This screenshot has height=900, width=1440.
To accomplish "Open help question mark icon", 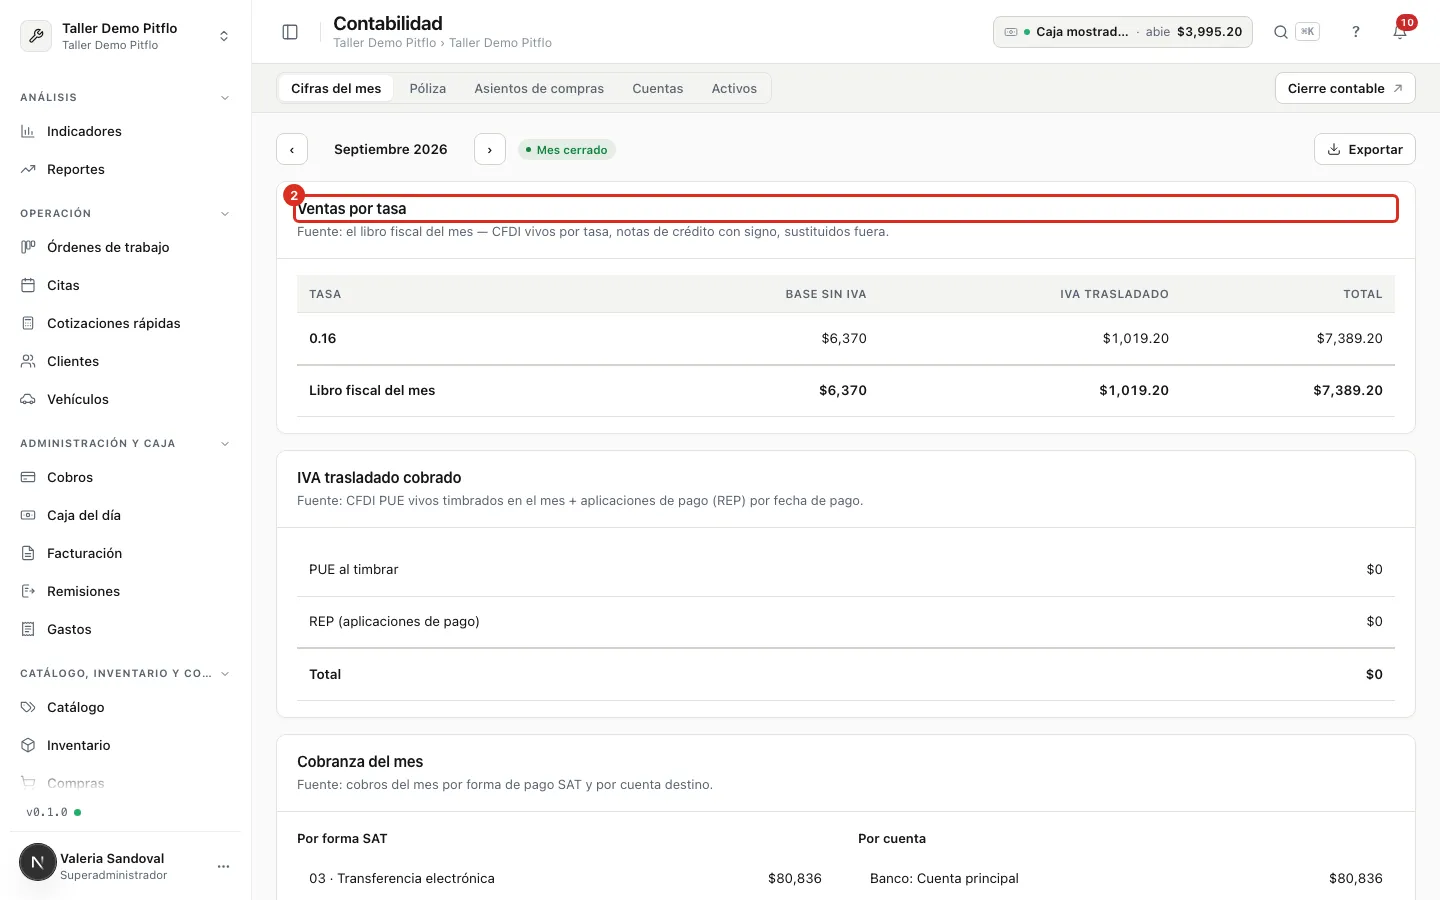I will tap(1356, 32).
